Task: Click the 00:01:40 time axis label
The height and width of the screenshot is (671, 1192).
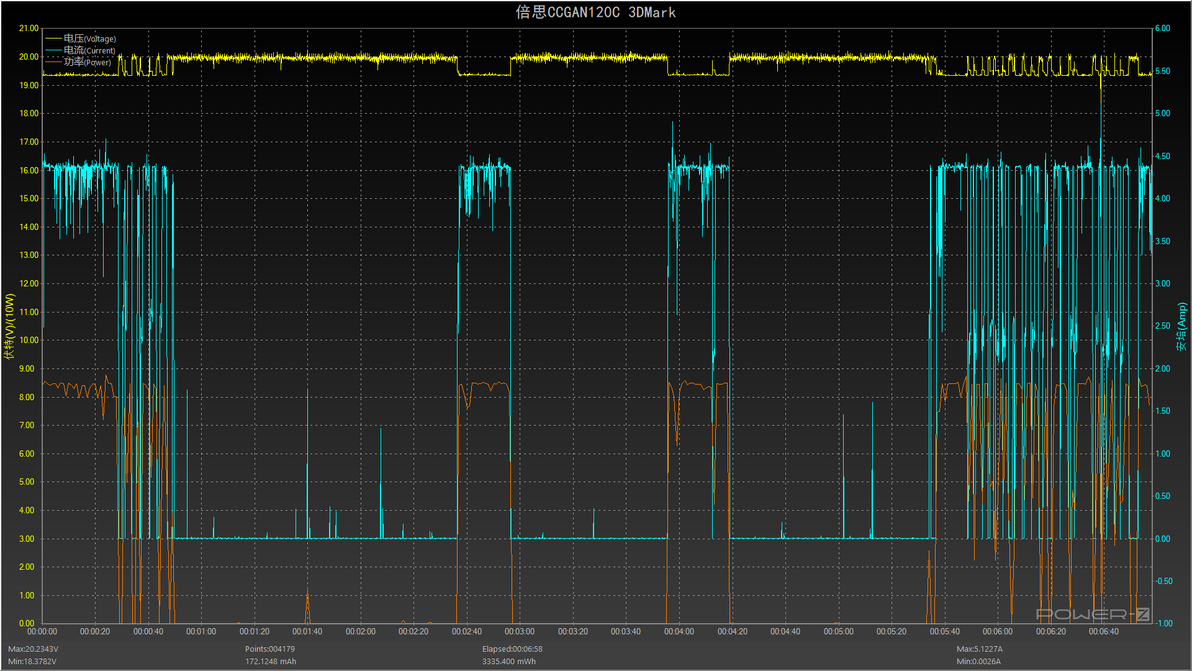Action: click(307, 631)
